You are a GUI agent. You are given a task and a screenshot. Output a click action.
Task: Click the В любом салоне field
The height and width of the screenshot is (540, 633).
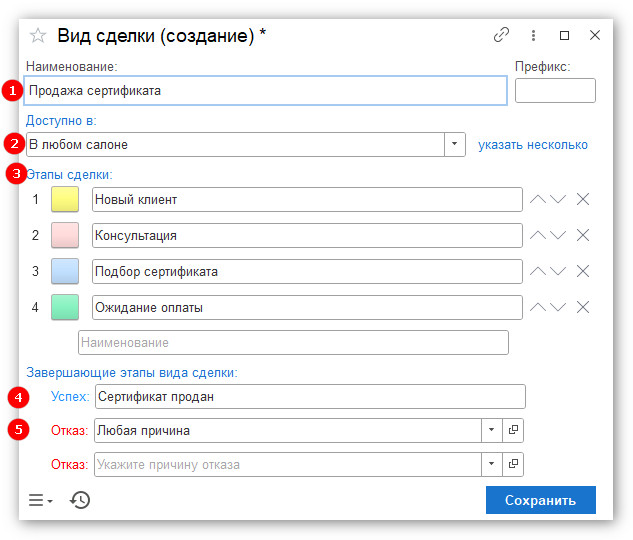tap(235, 144)
